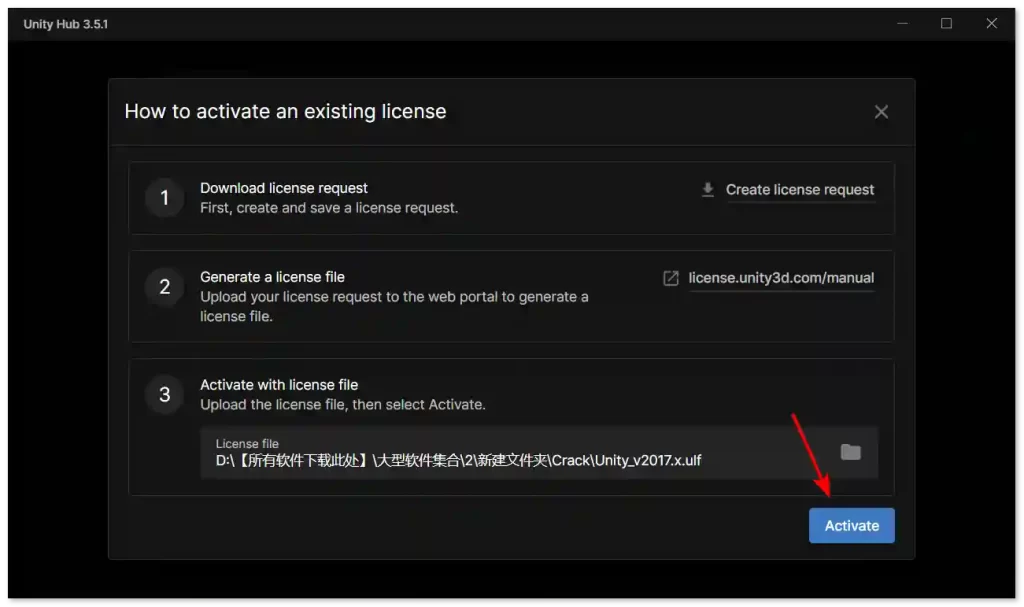Click the Unity Hub 3.5.1 title bar text
This screenshot has height=607, width=1024.
(x=66, y=24)
